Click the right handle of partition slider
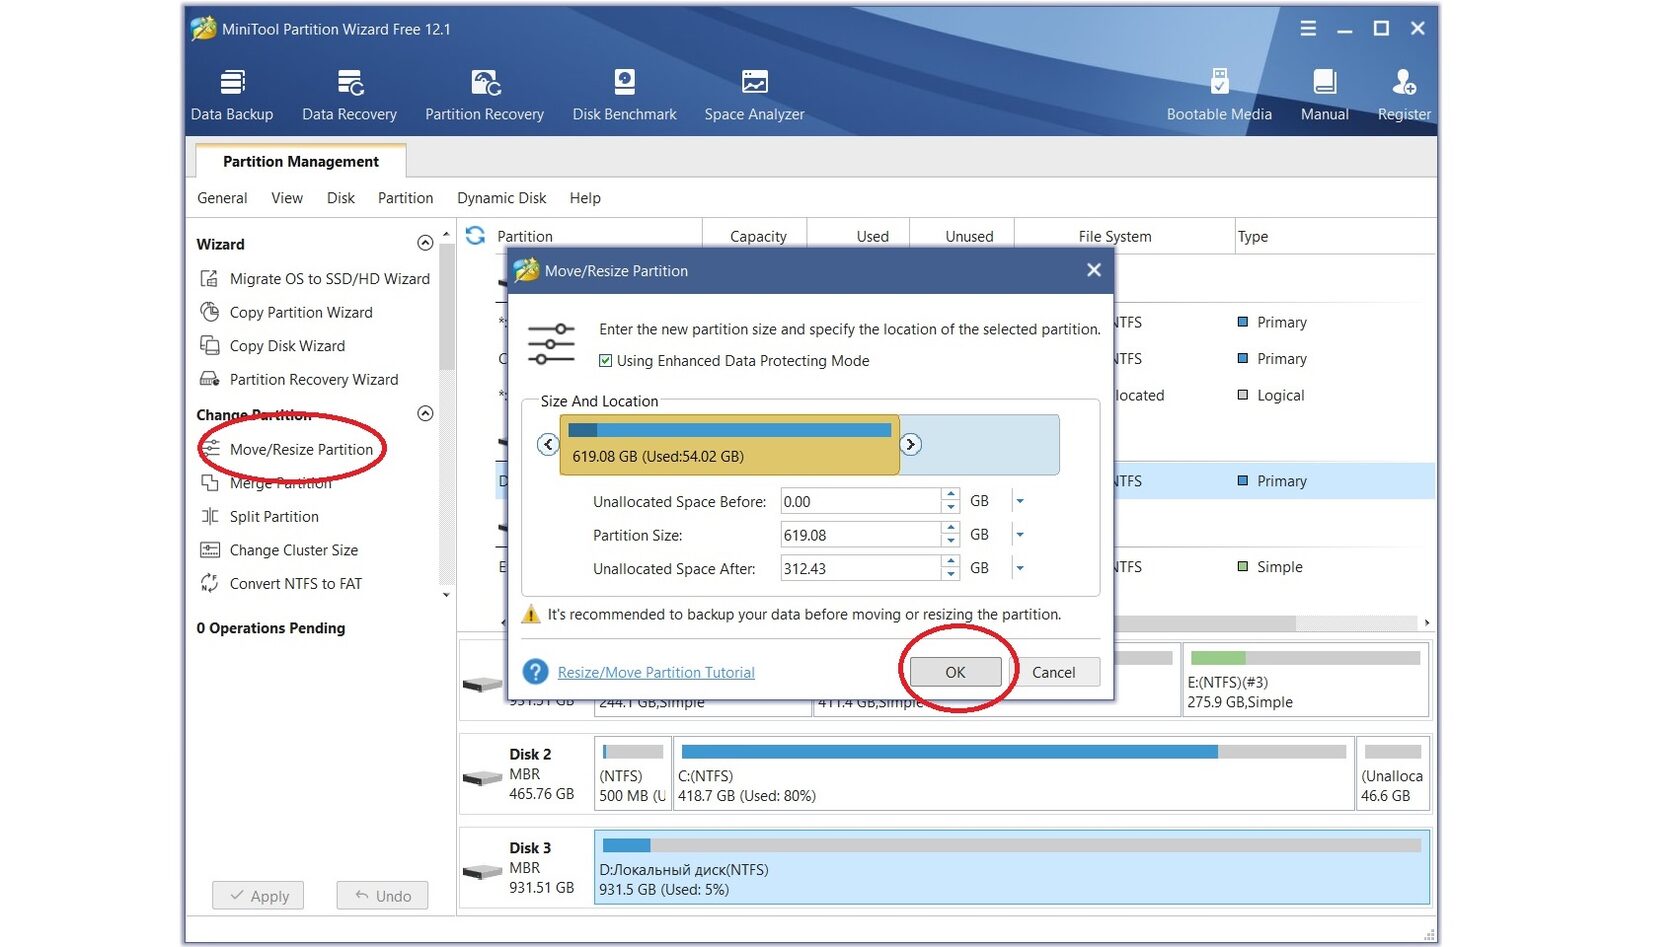The height and width of the screenshot is (947, 1680). click(910, 444)
